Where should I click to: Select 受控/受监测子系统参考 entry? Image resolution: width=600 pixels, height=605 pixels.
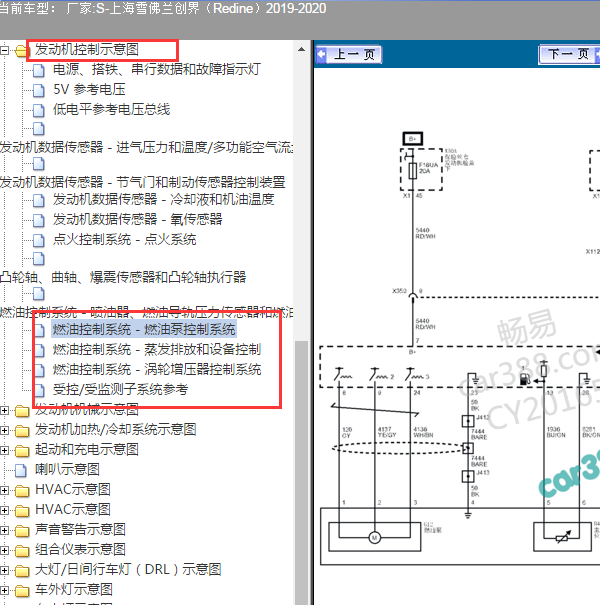[x=120, y=390]
